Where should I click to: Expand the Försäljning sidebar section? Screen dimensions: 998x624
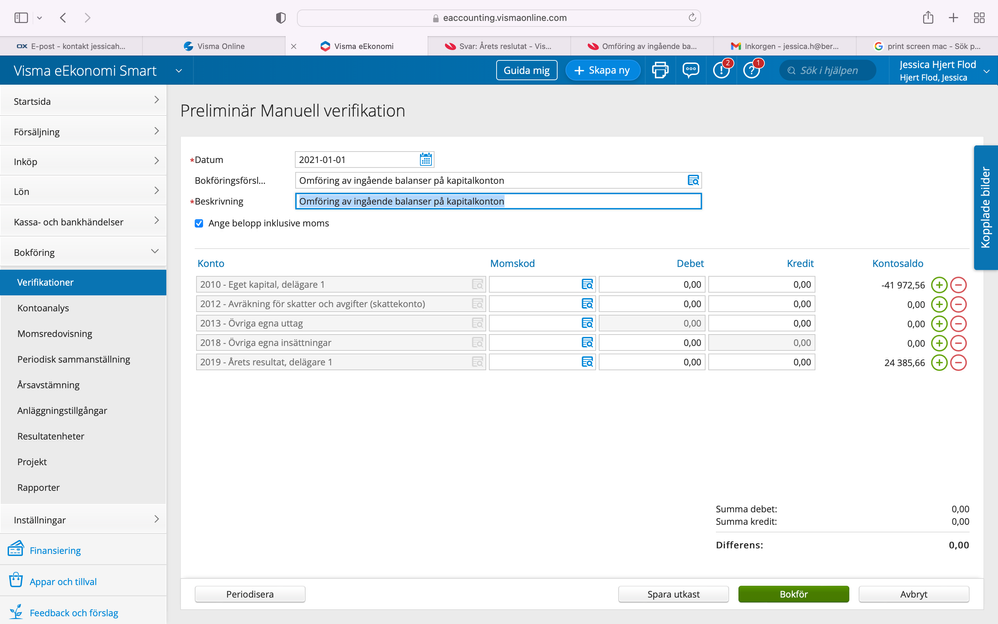[83, 132]
